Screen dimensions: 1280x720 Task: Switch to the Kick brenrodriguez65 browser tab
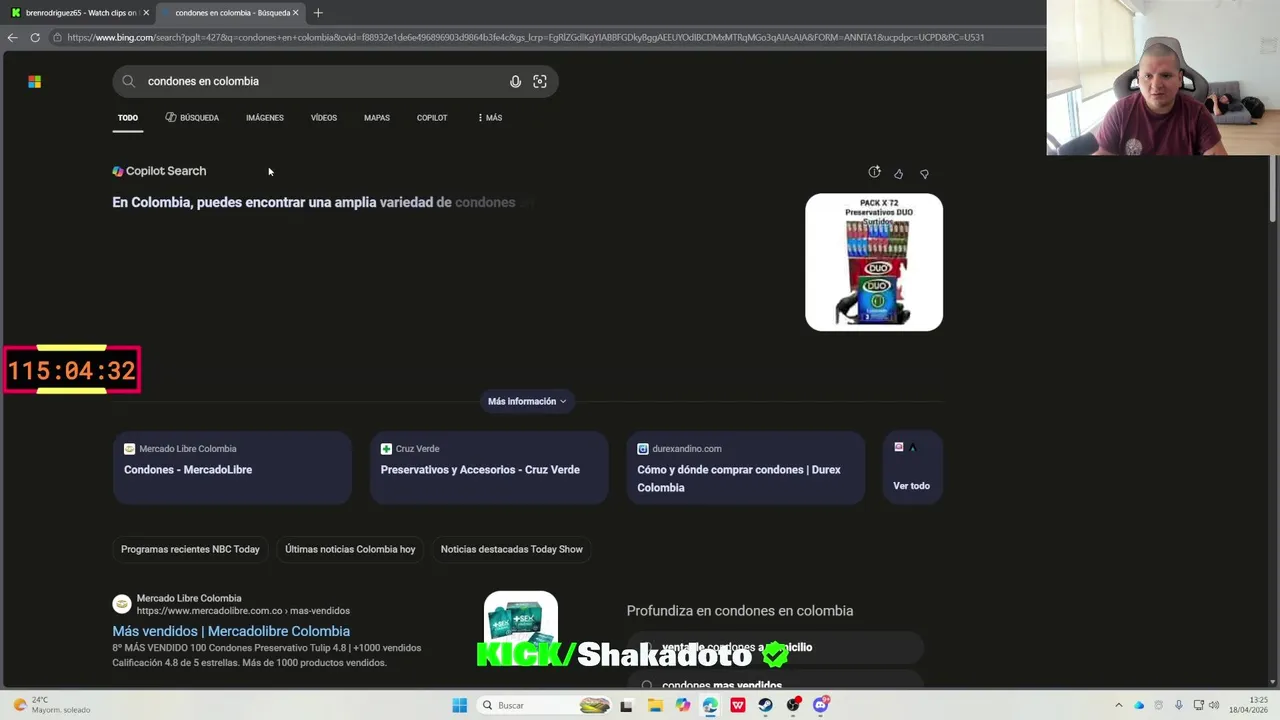tap(78, 13)
